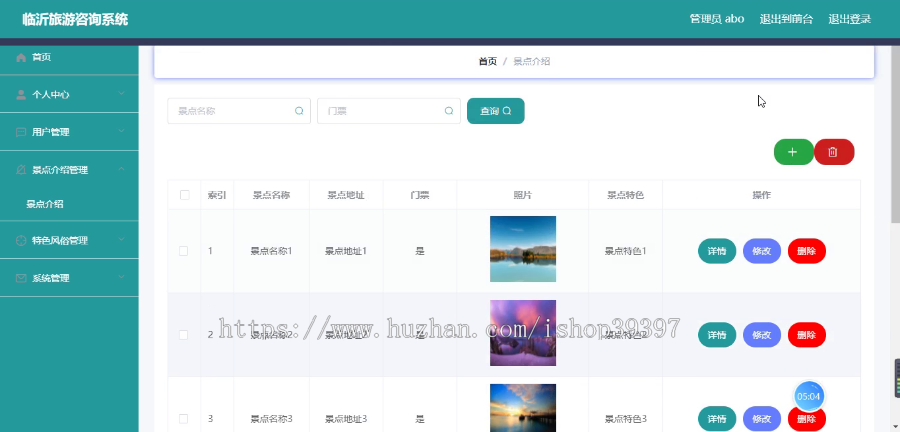Click the 门票 column header
Screen dimensions: 900x432
(420, 195)
